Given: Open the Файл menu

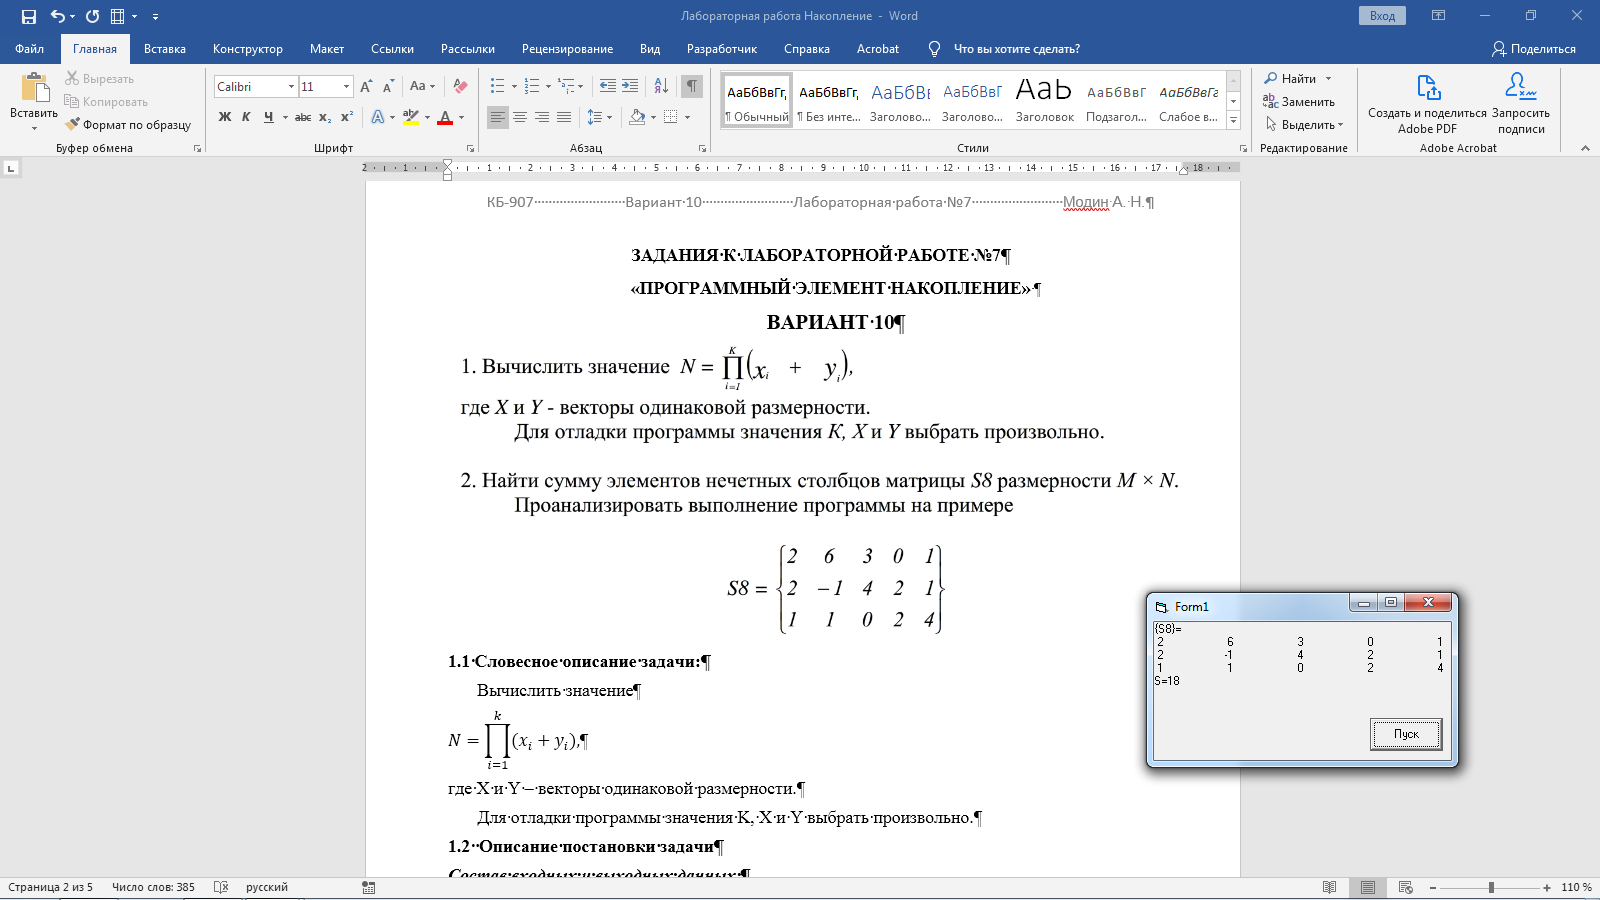Looking at the screenshot, I should coord(29,48).
